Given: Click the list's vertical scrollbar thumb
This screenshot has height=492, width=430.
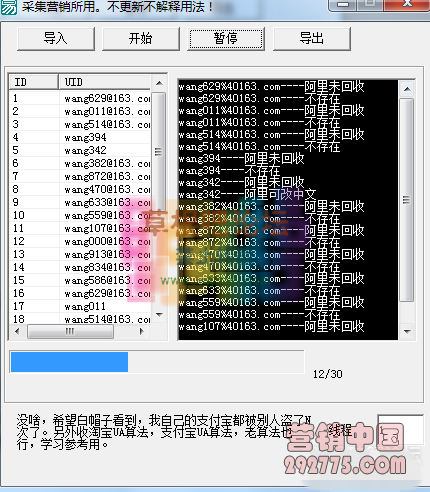Looking at the screenshot, I should pos(159,152).
